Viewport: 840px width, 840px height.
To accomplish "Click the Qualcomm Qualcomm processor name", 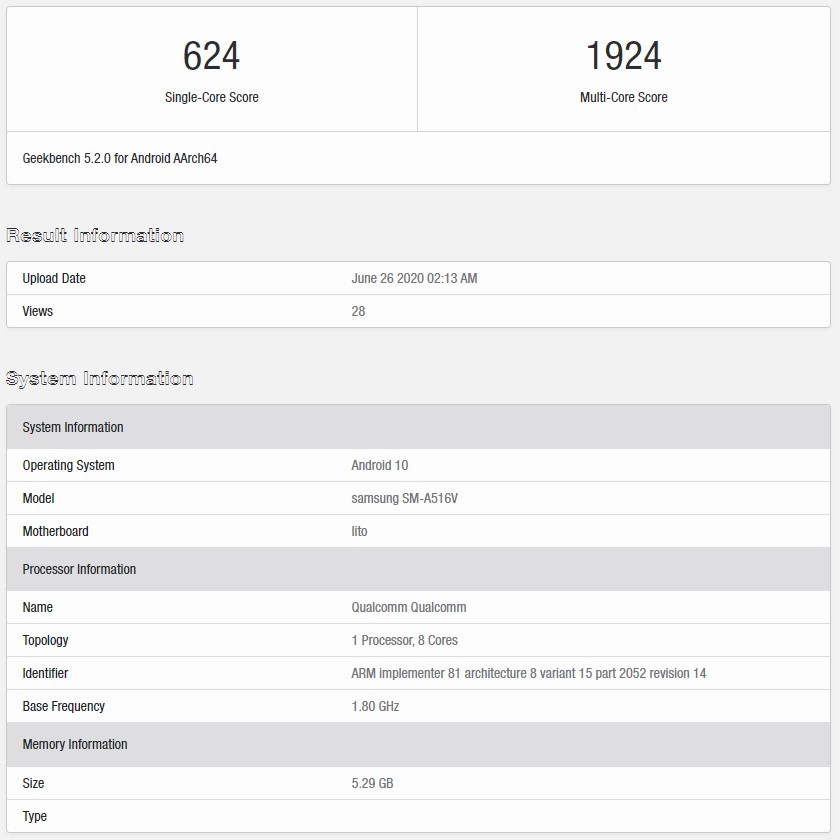I will pyautogui.click(x=408, y=607).
